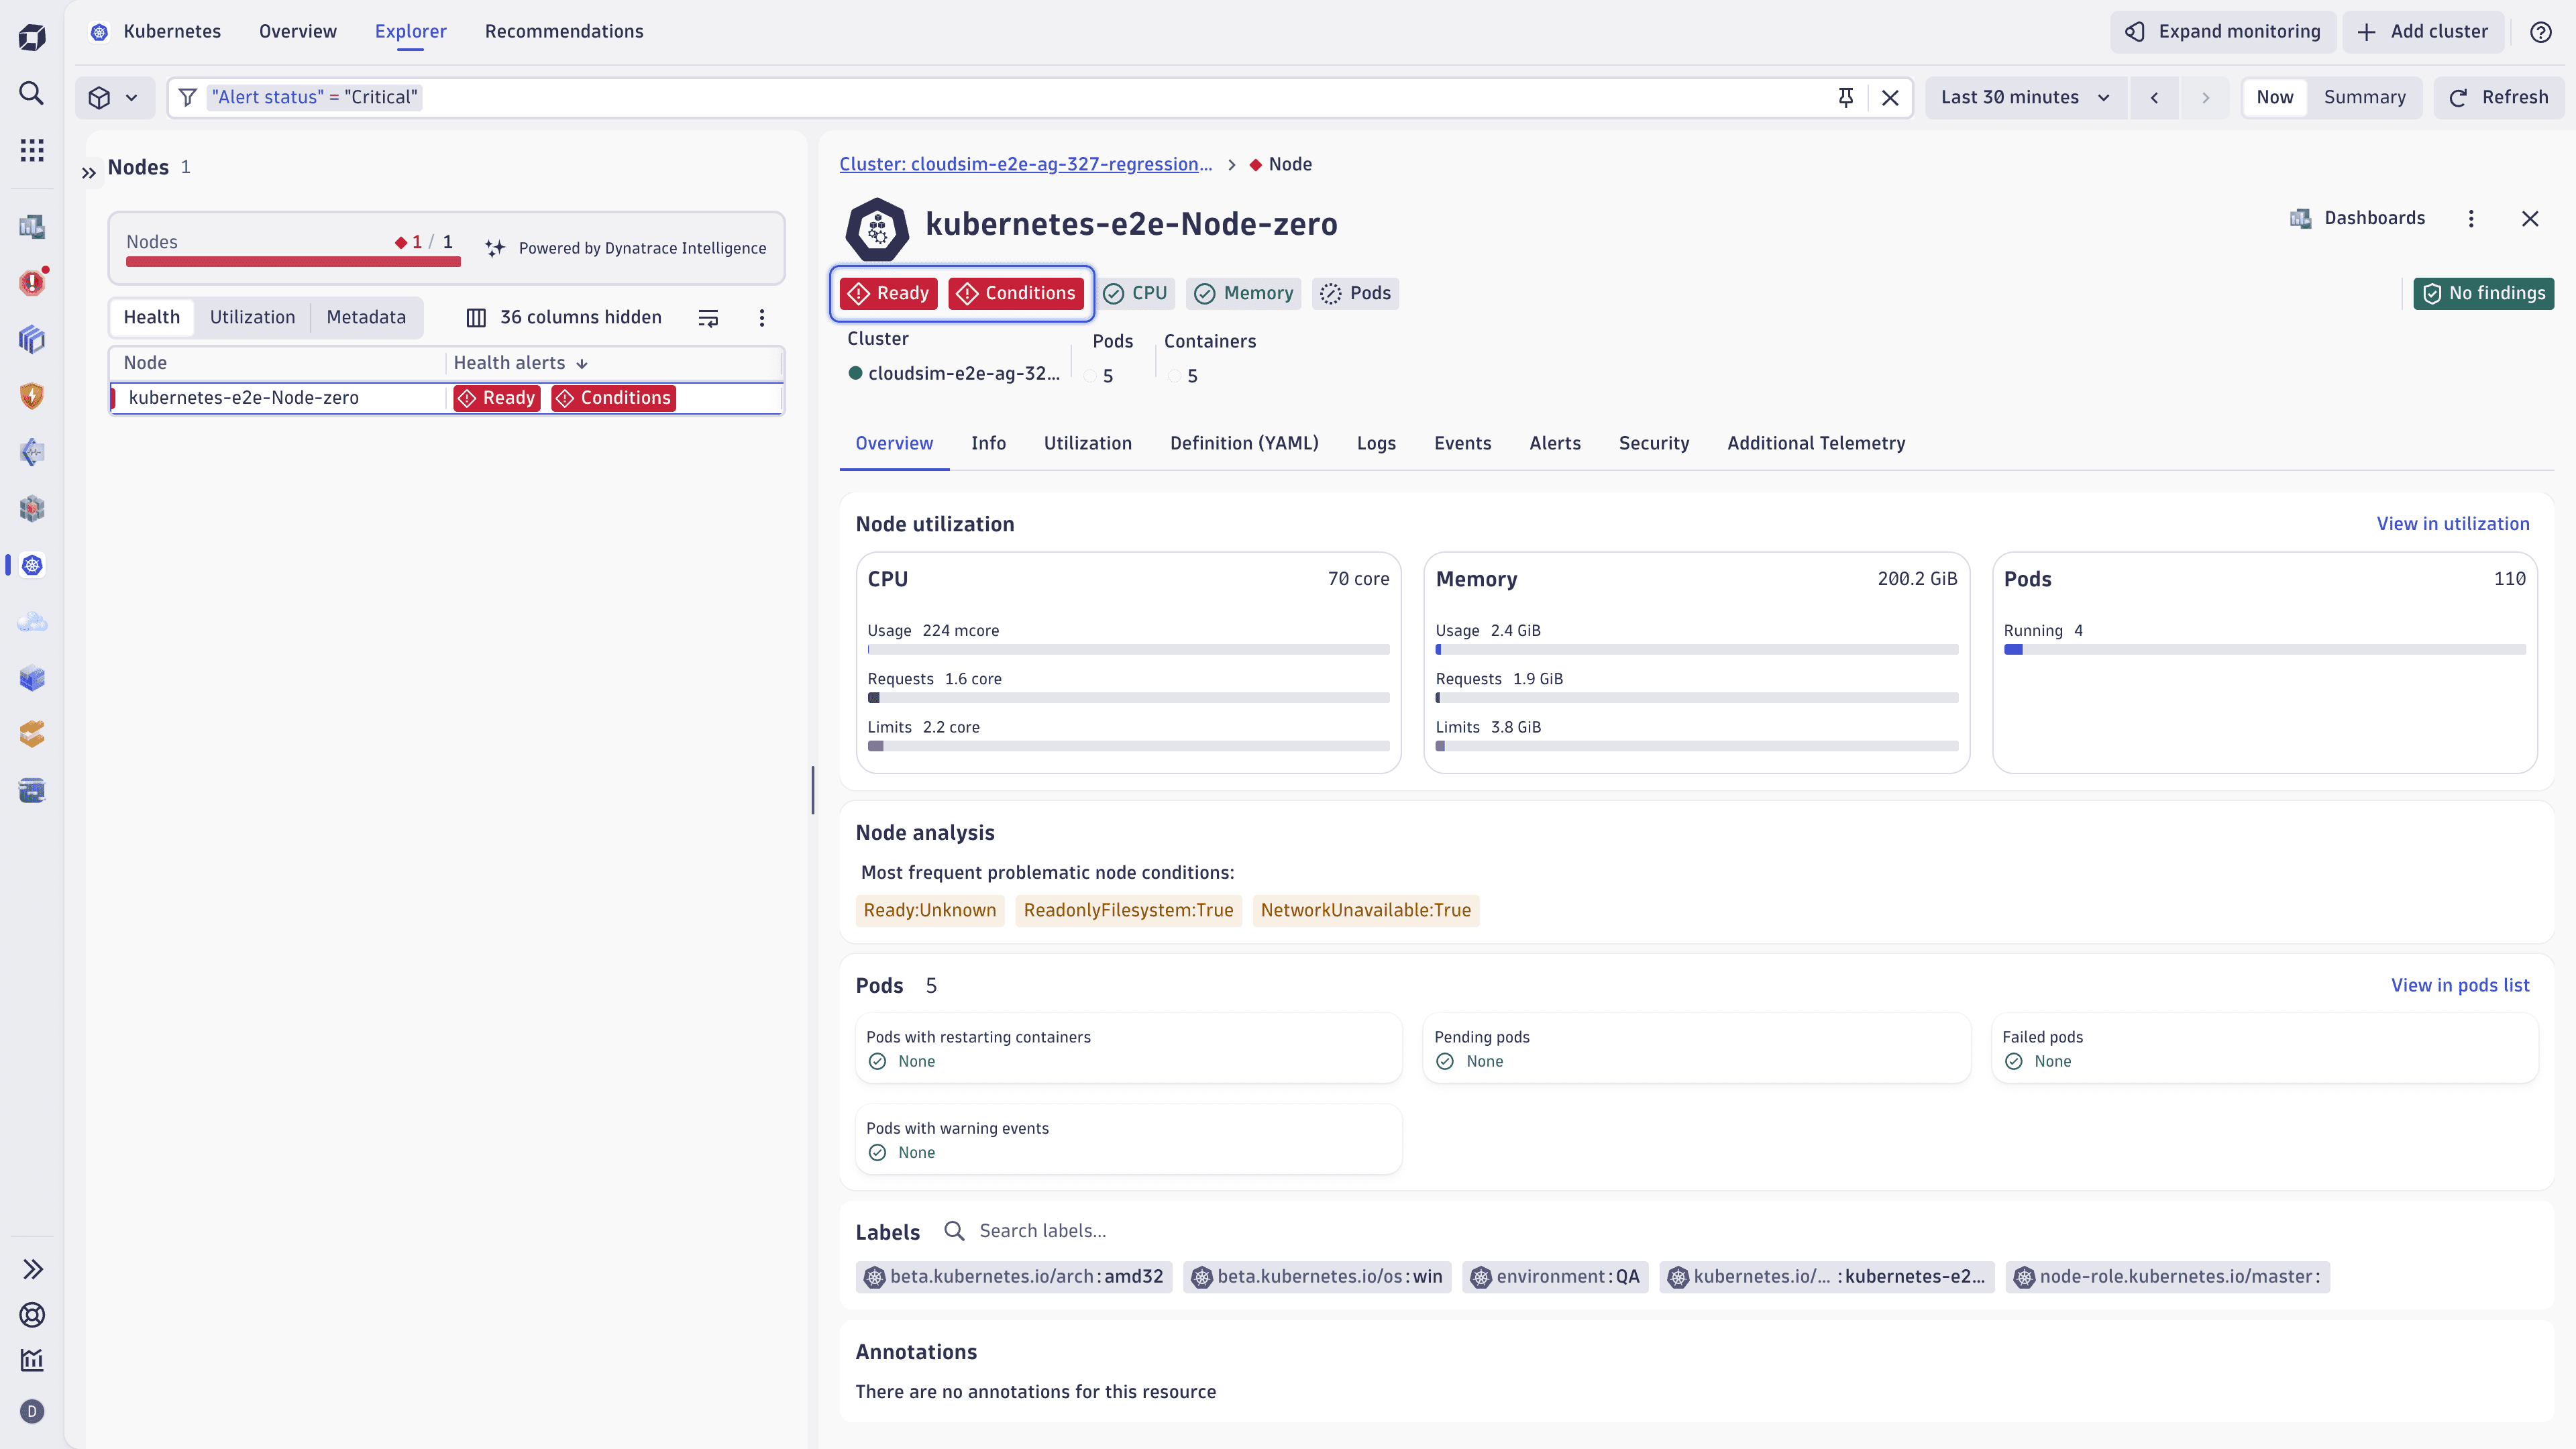Select the Kubernetes app icon in sidebar
Screen dimensions: 2576x1449
(32, 565)
